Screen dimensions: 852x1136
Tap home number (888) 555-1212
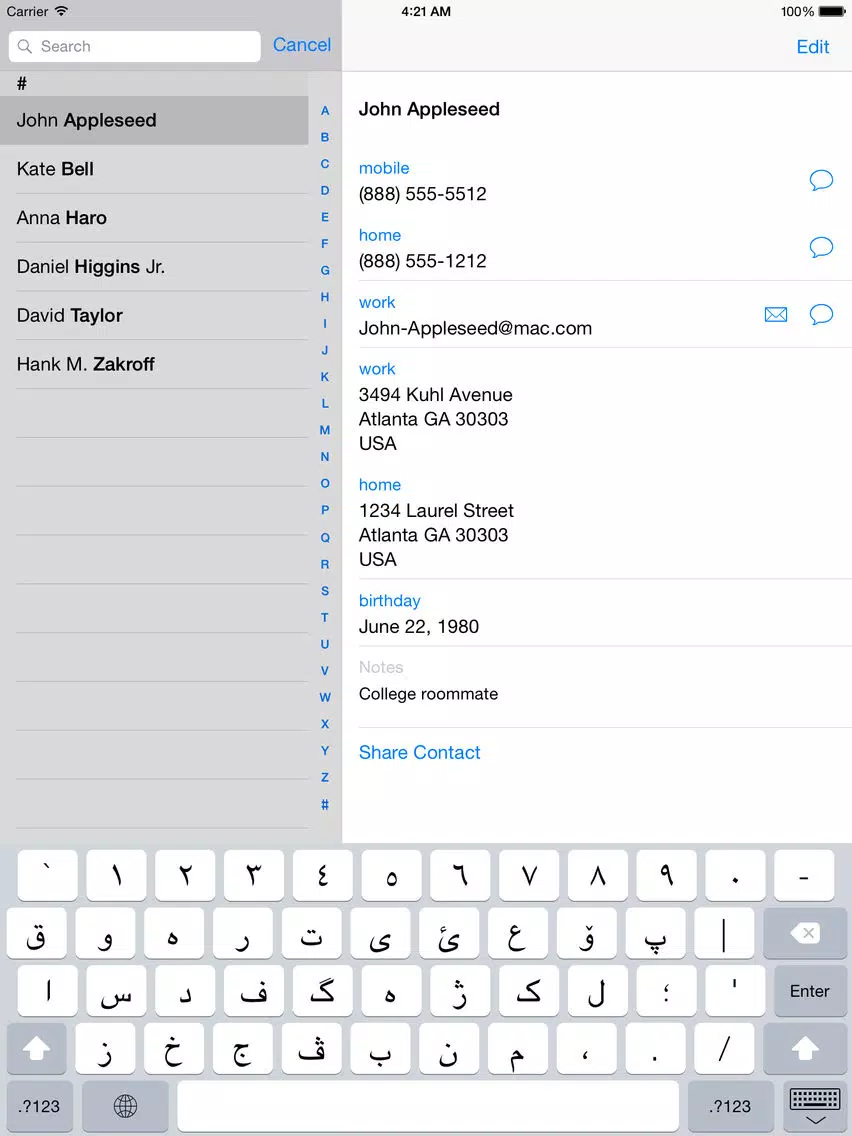coord(422,261)
